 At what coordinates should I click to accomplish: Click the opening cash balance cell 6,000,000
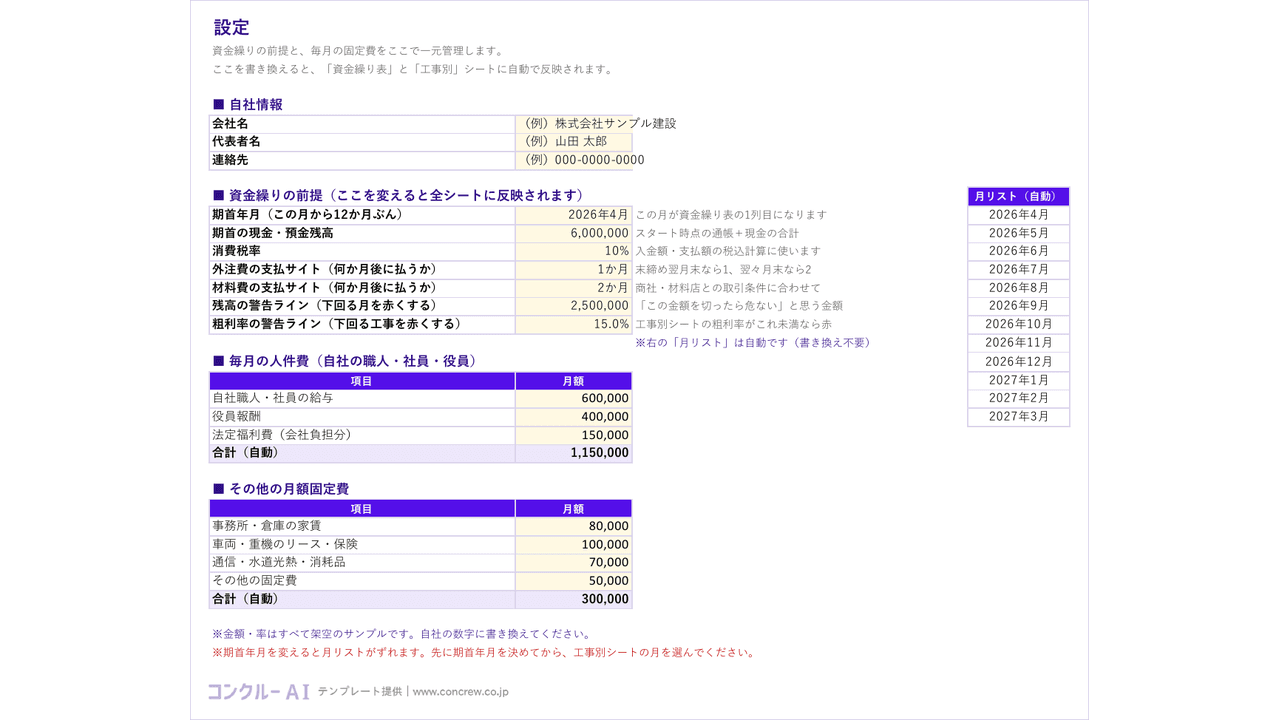pos(574,233)
